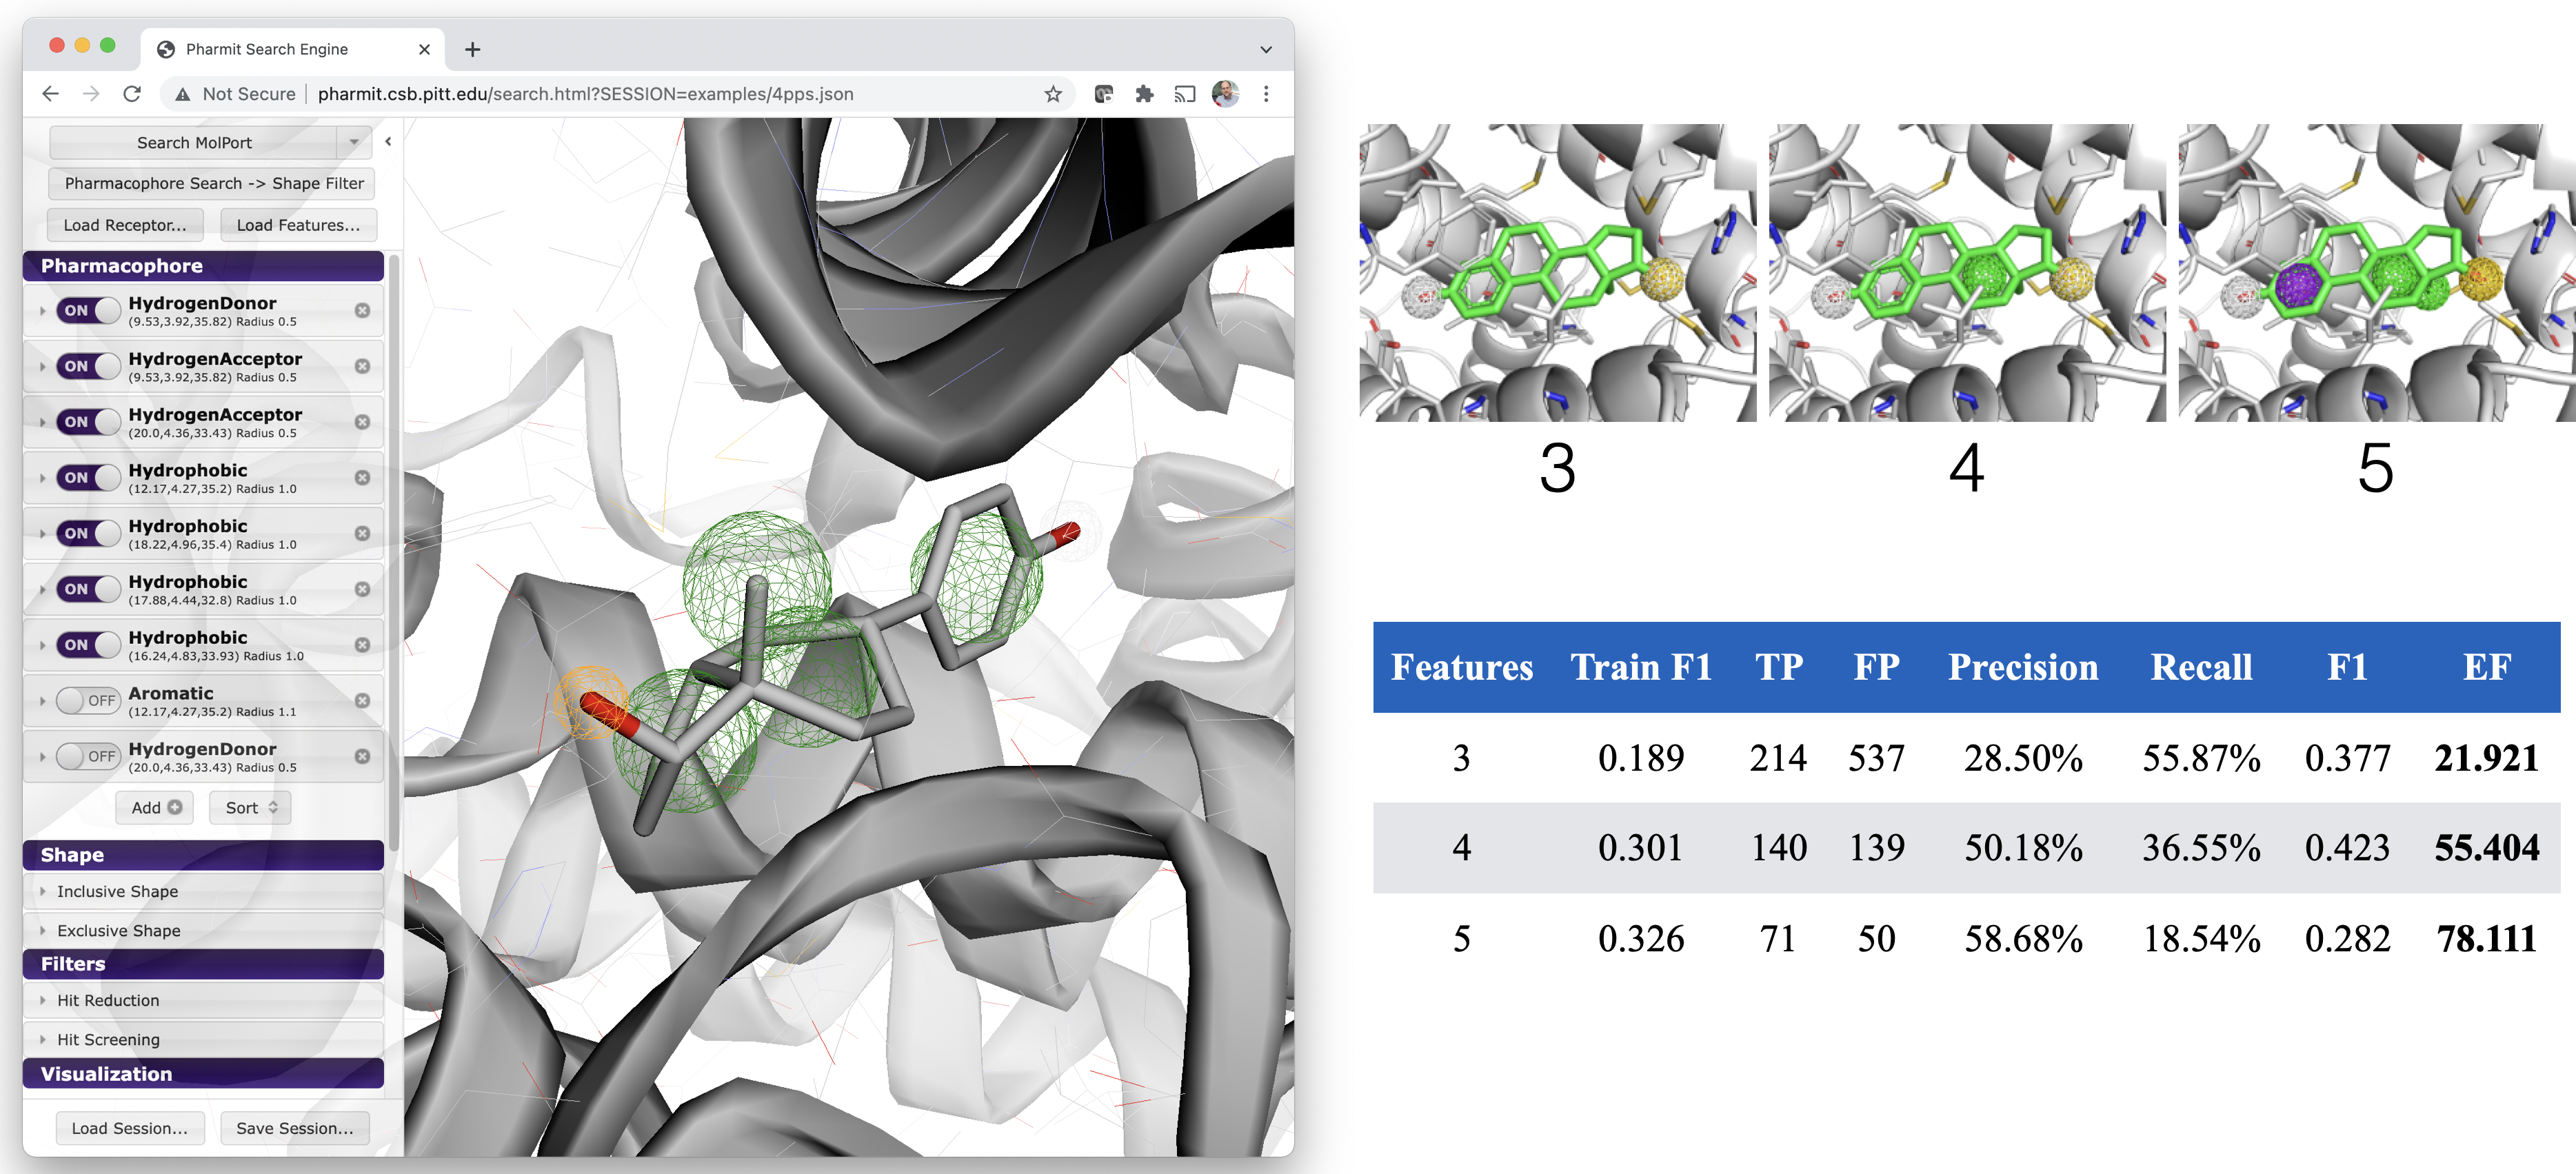Expand the Exclusive Shape section
Viewport: 2576px width, 1174px height.
pos(203,930)
